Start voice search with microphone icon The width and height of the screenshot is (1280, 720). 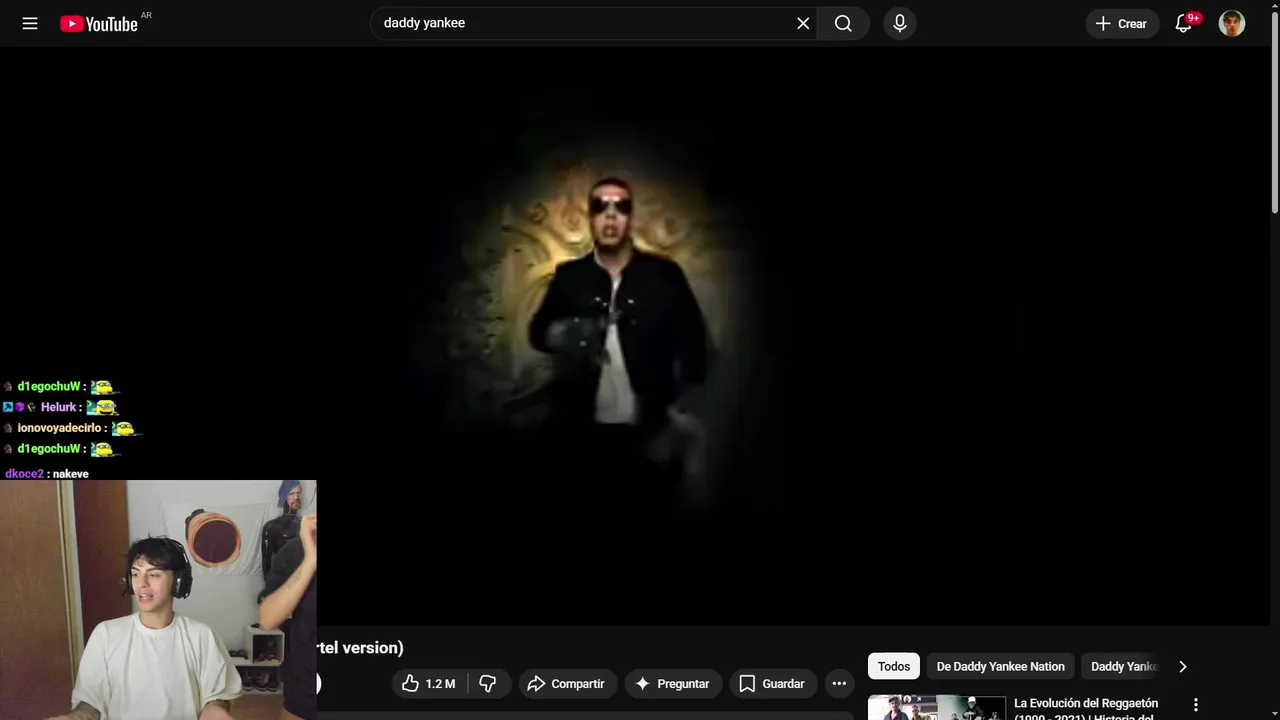pyautogui.click(x=900, y=23)
